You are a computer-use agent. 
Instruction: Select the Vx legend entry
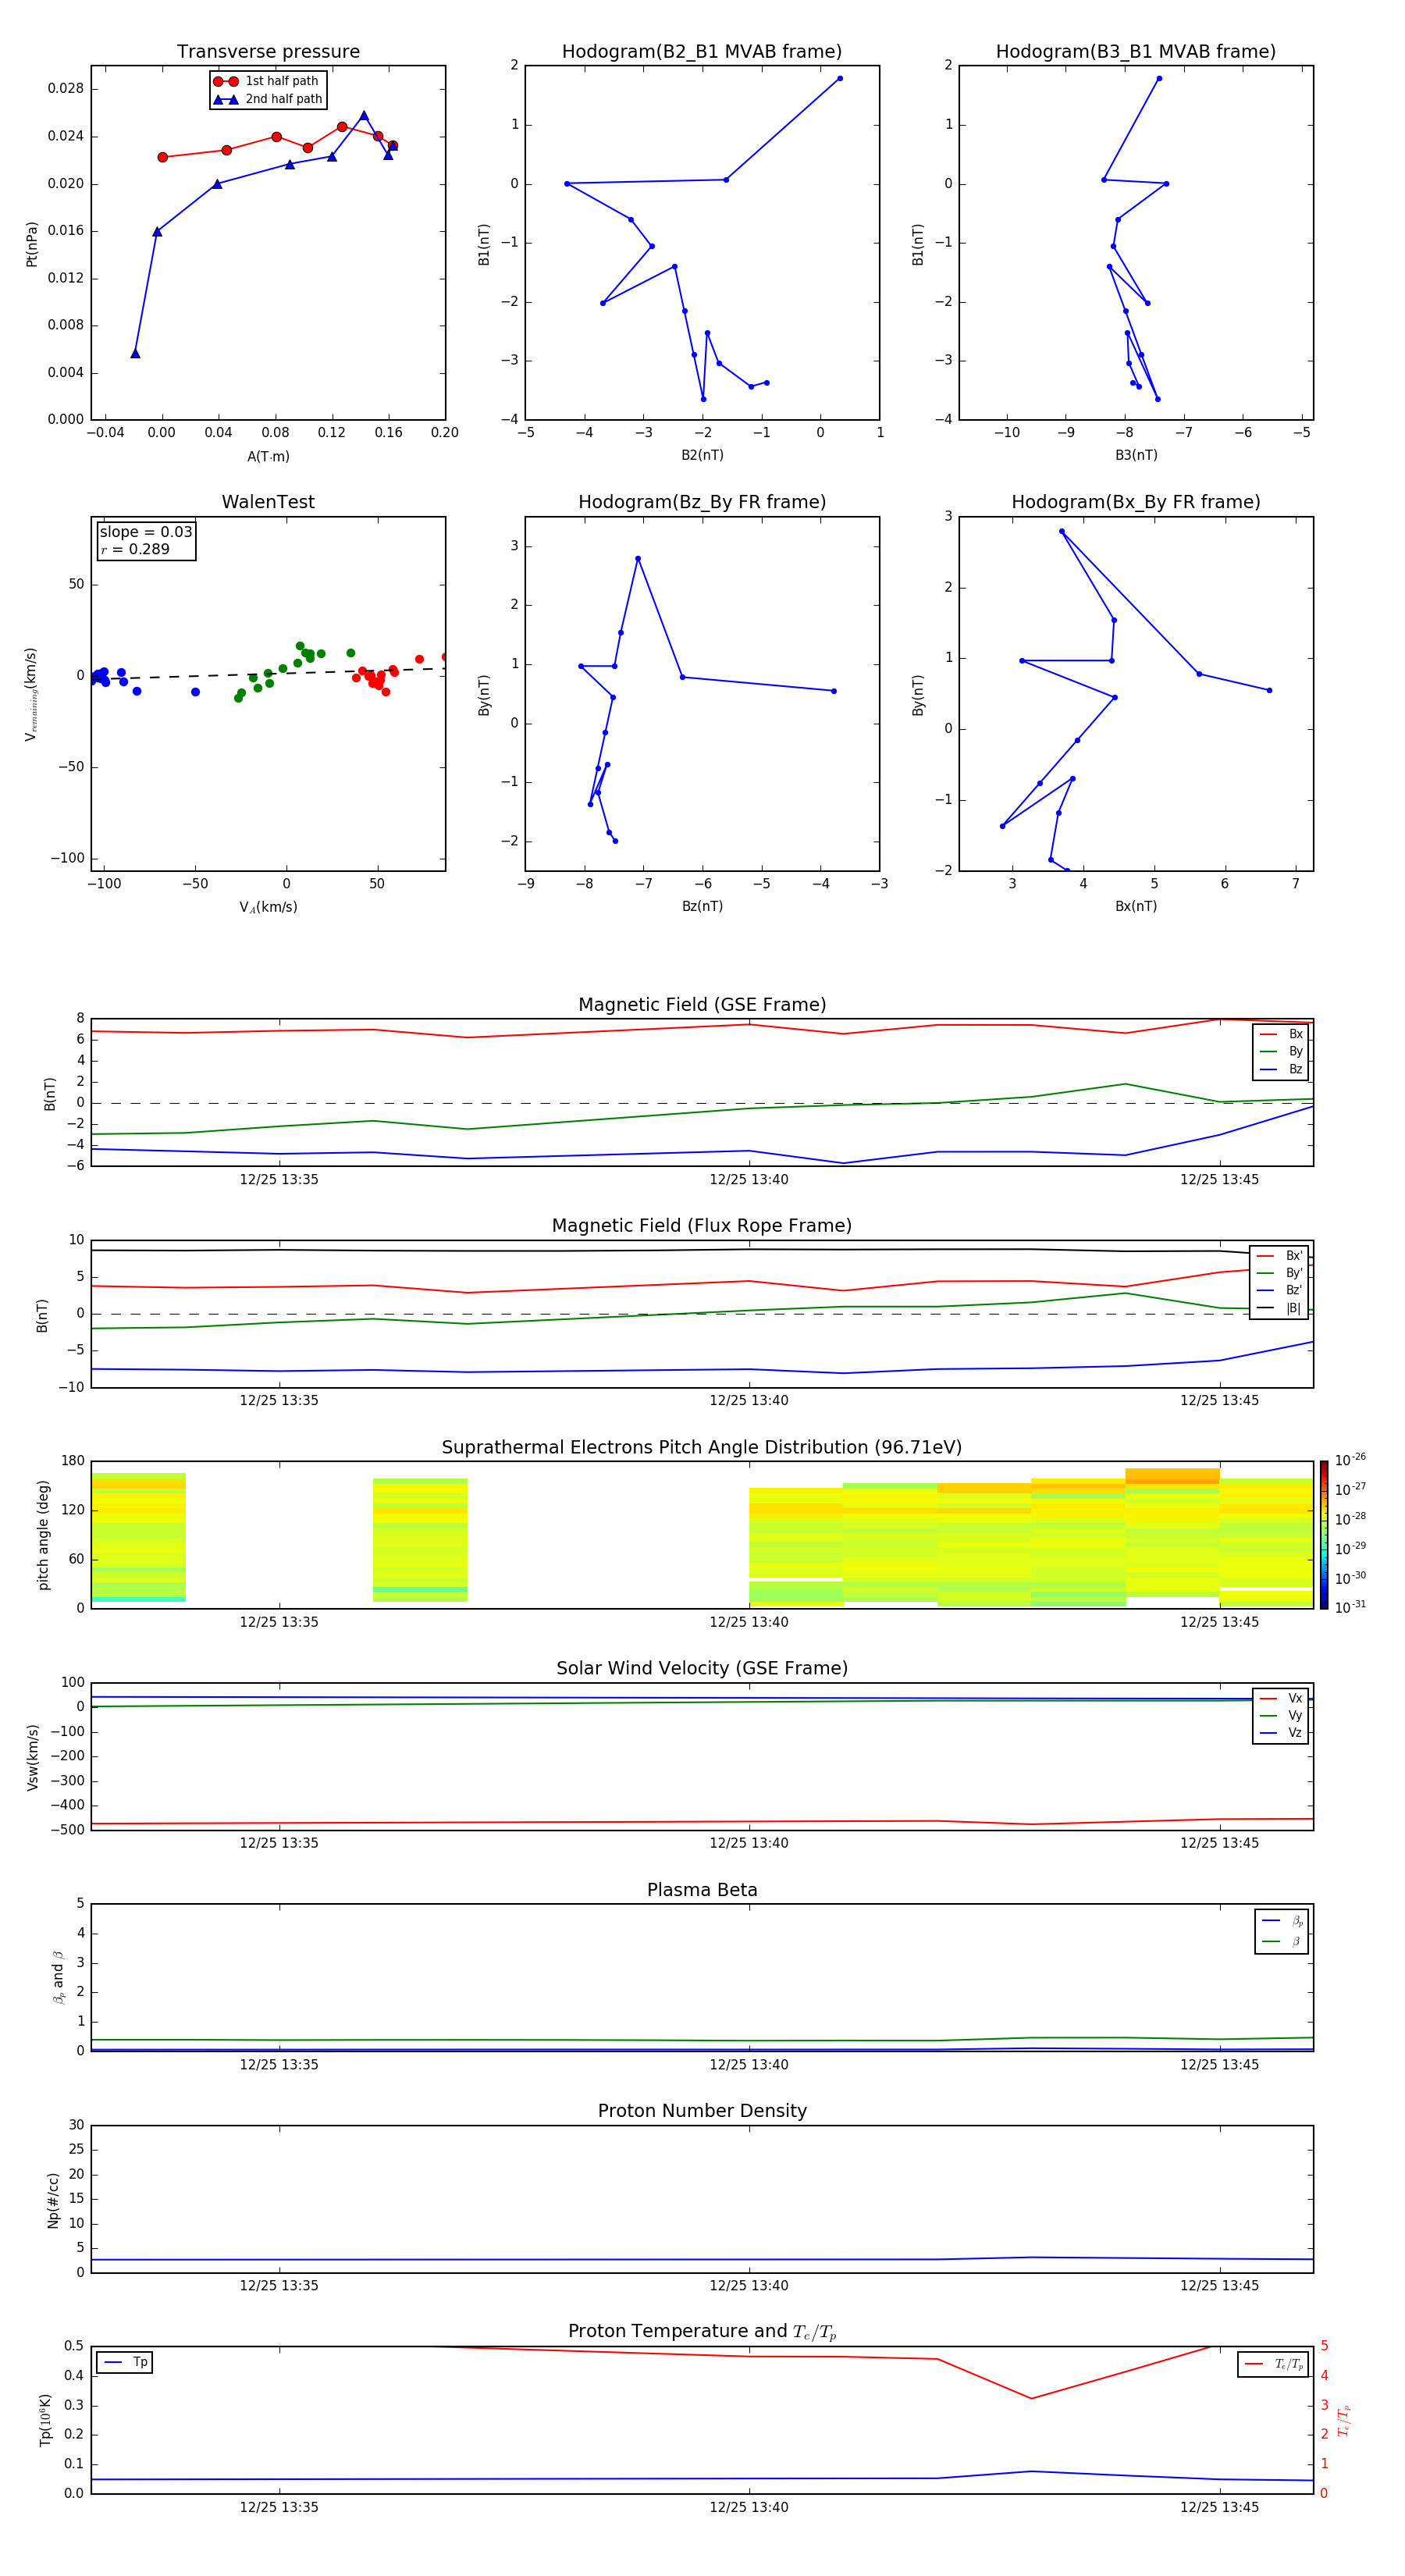(1281, 1698)
